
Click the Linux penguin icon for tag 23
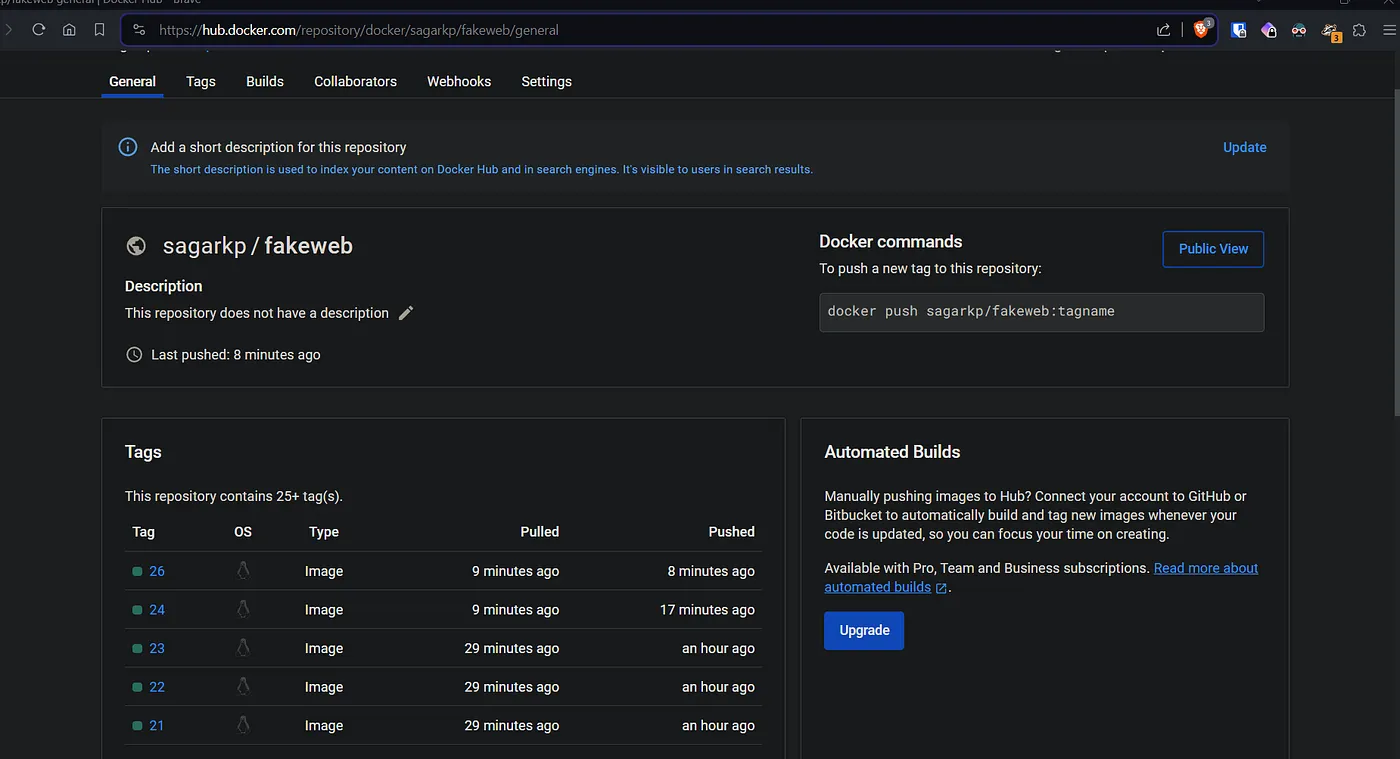click(243, 648)
